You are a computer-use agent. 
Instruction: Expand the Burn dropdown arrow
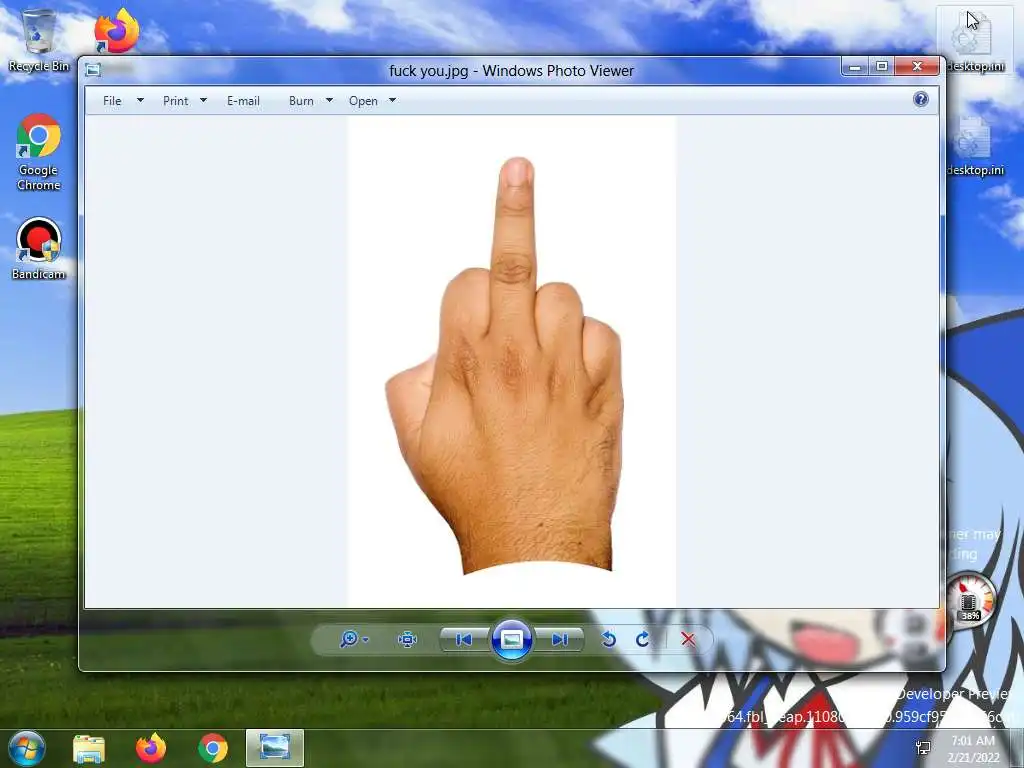[x=329, y=101]
